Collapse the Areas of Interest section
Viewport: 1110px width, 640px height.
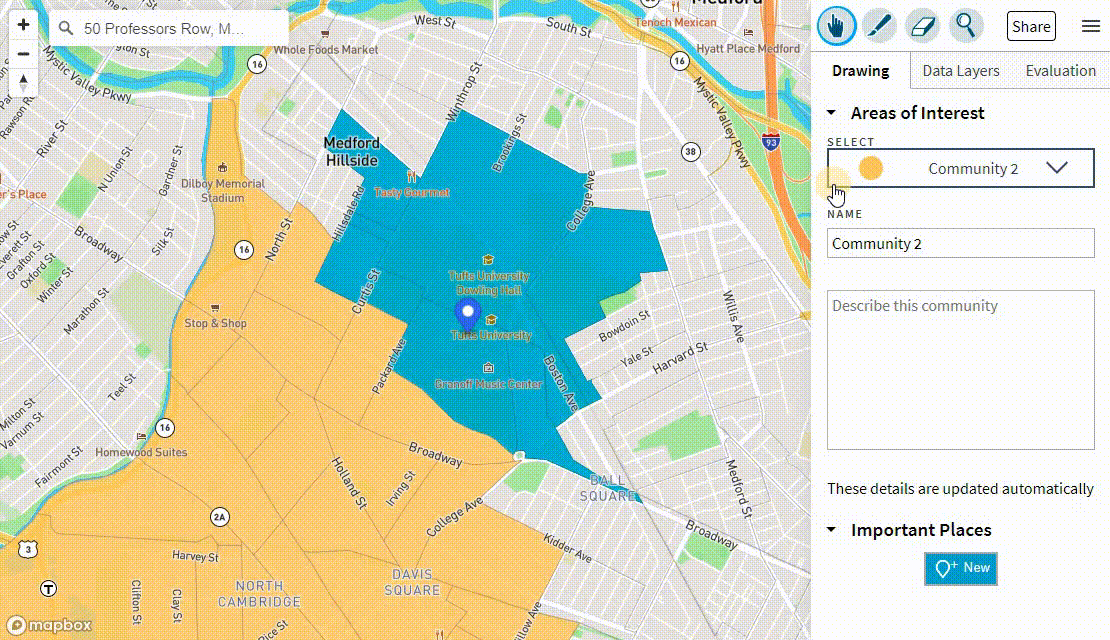tap(832, 113)
